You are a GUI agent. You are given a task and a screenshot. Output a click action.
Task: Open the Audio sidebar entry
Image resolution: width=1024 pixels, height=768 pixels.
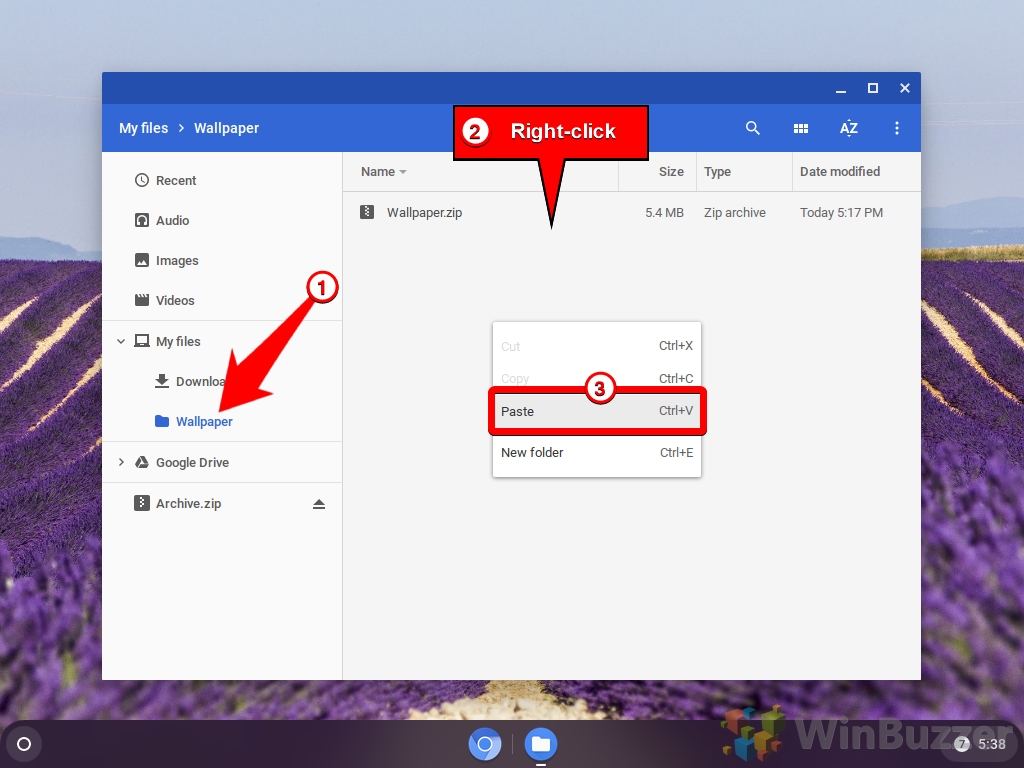coord(222,220)
